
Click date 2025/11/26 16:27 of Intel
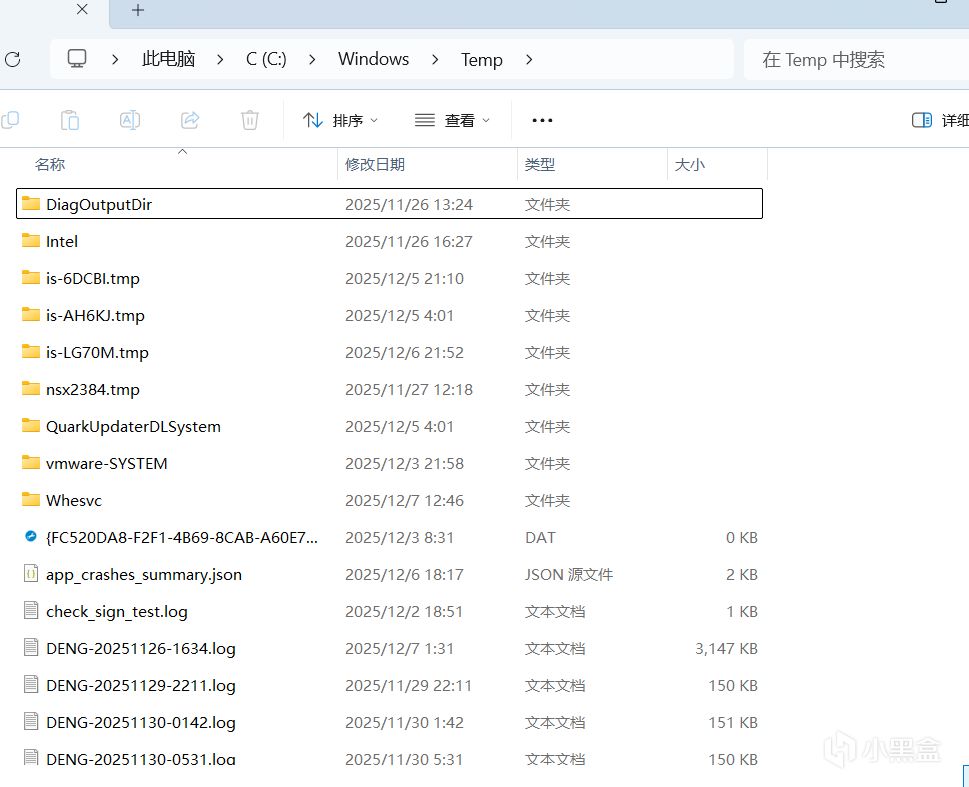pos(408,242)
